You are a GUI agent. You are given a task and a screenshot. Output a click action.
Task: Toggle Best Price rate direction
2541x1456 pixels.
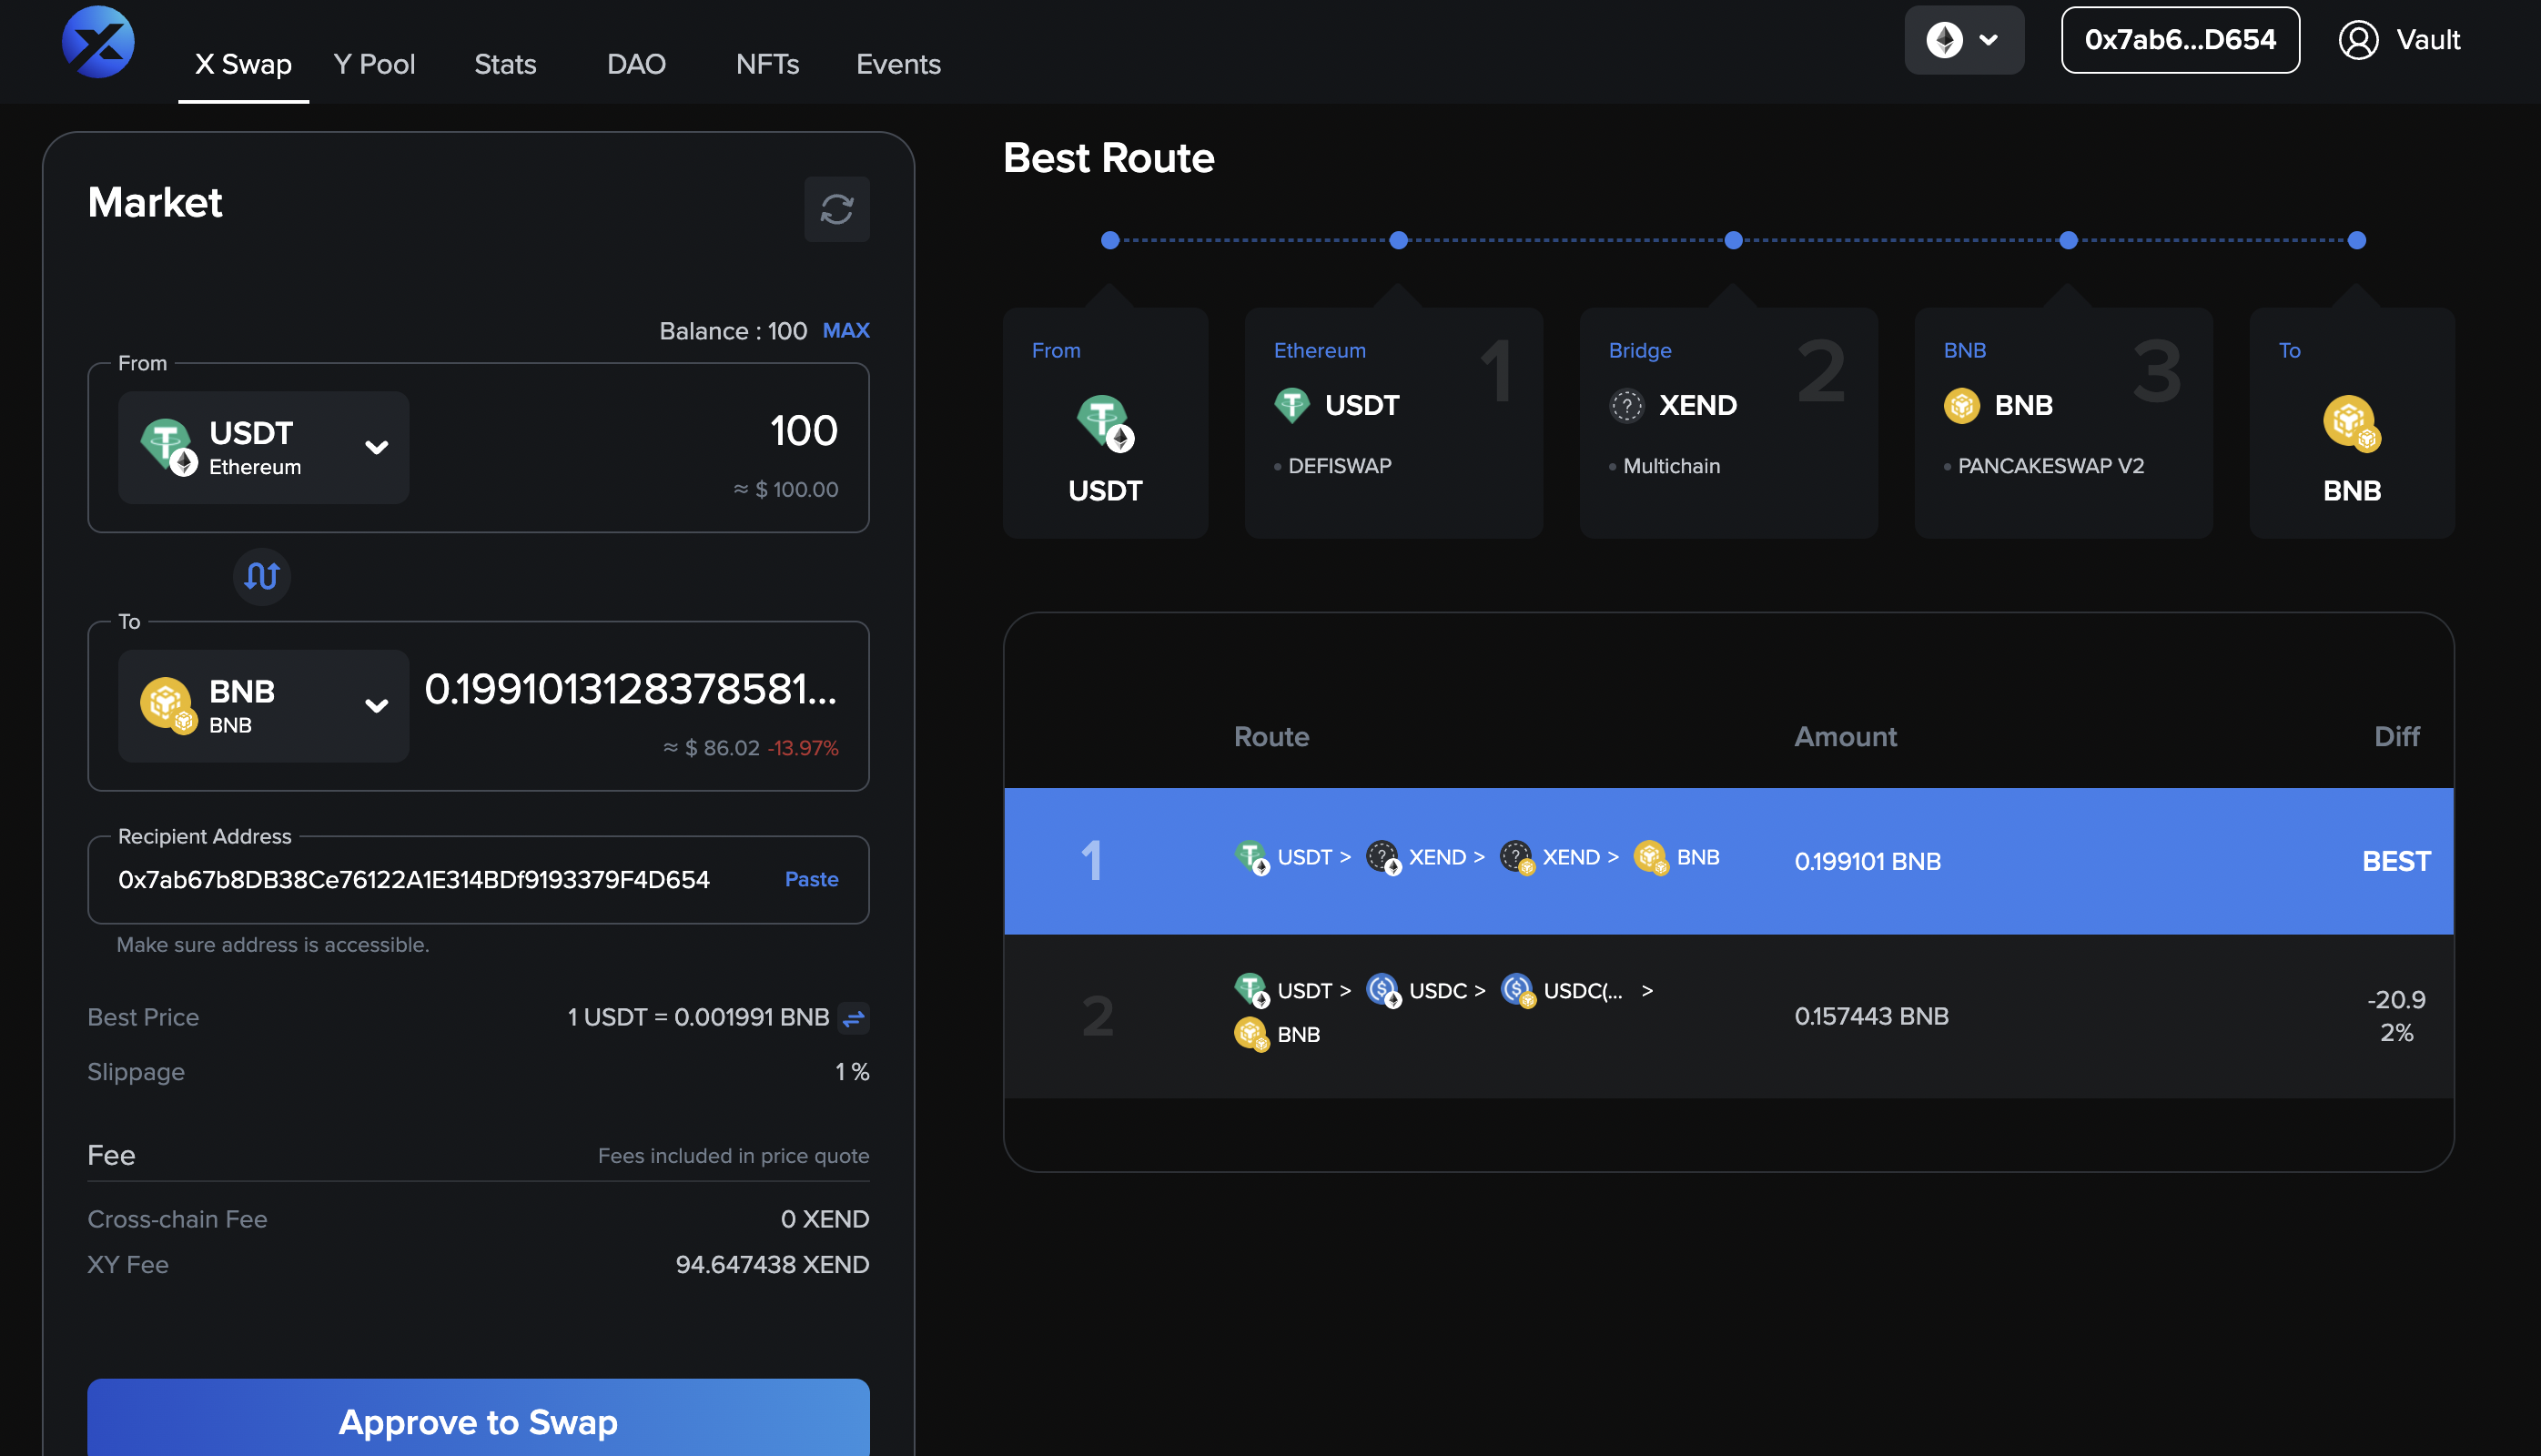853,1018
